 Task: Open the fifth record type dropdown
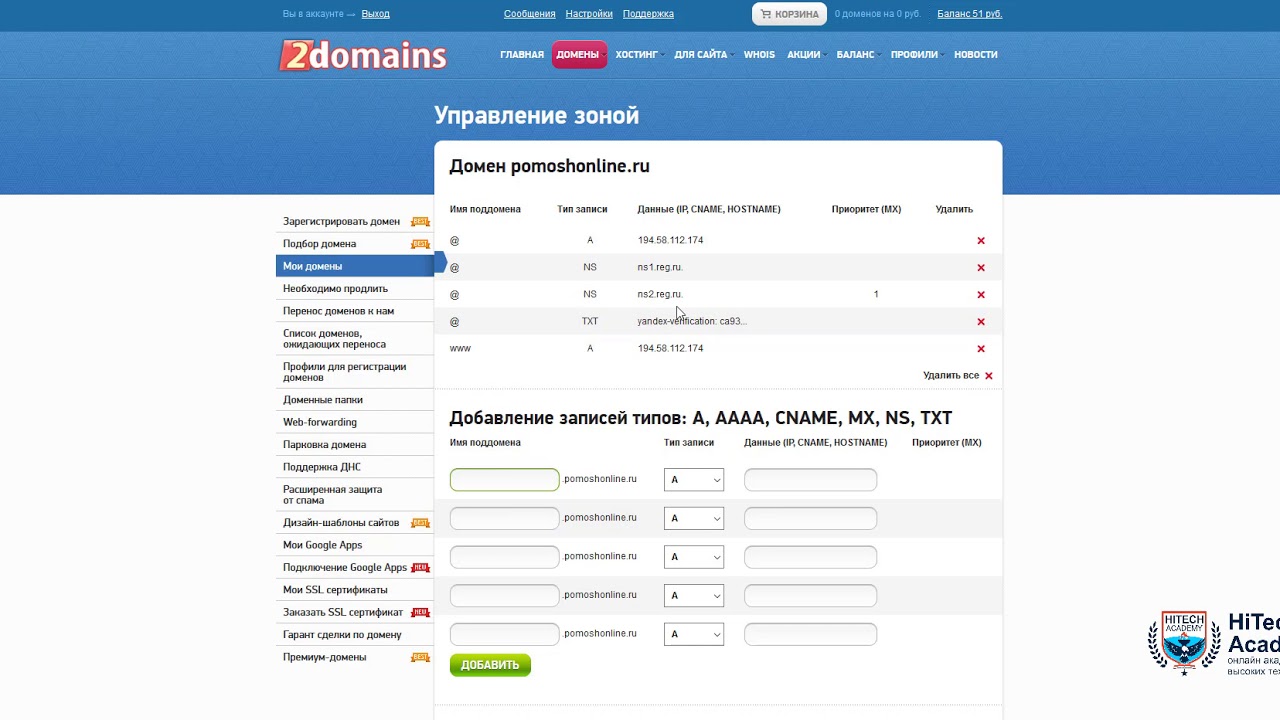pyautogui.click(x=694, y=634)
